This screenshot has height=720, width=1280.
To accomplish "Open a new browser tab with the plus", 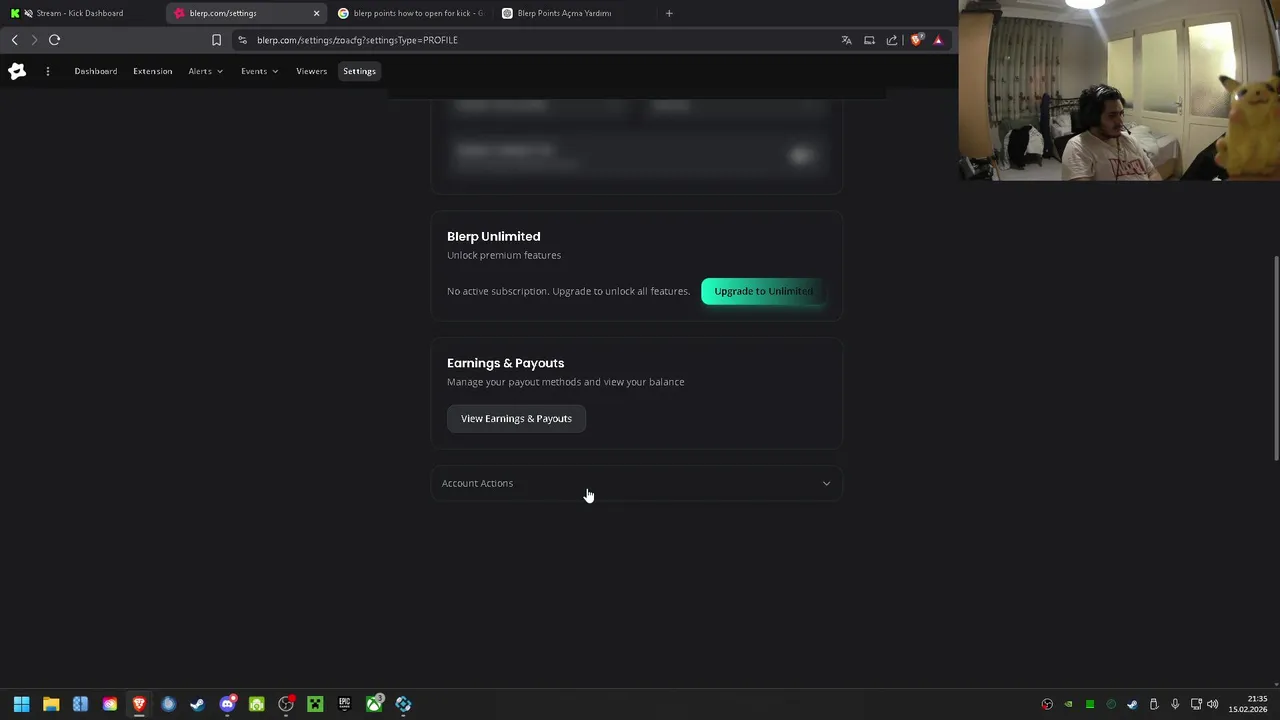I will coord(669,13).
